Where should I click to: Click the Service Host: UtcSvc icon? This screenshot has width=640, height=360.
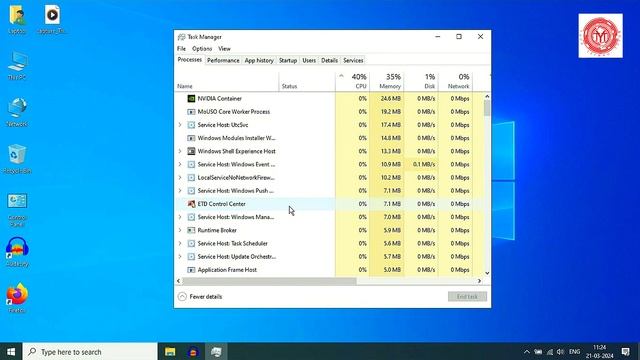(x=191, y=125)
